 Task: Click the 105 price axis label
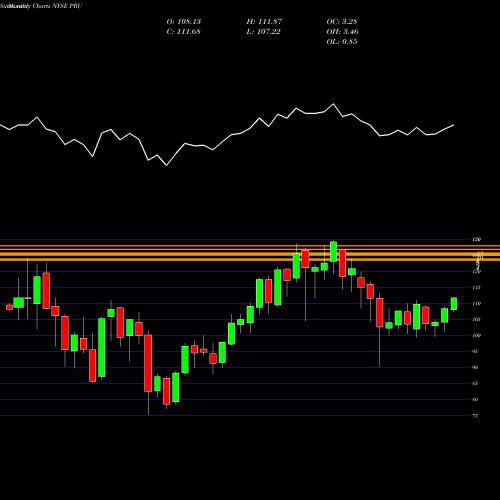click(x=477, y=319)
